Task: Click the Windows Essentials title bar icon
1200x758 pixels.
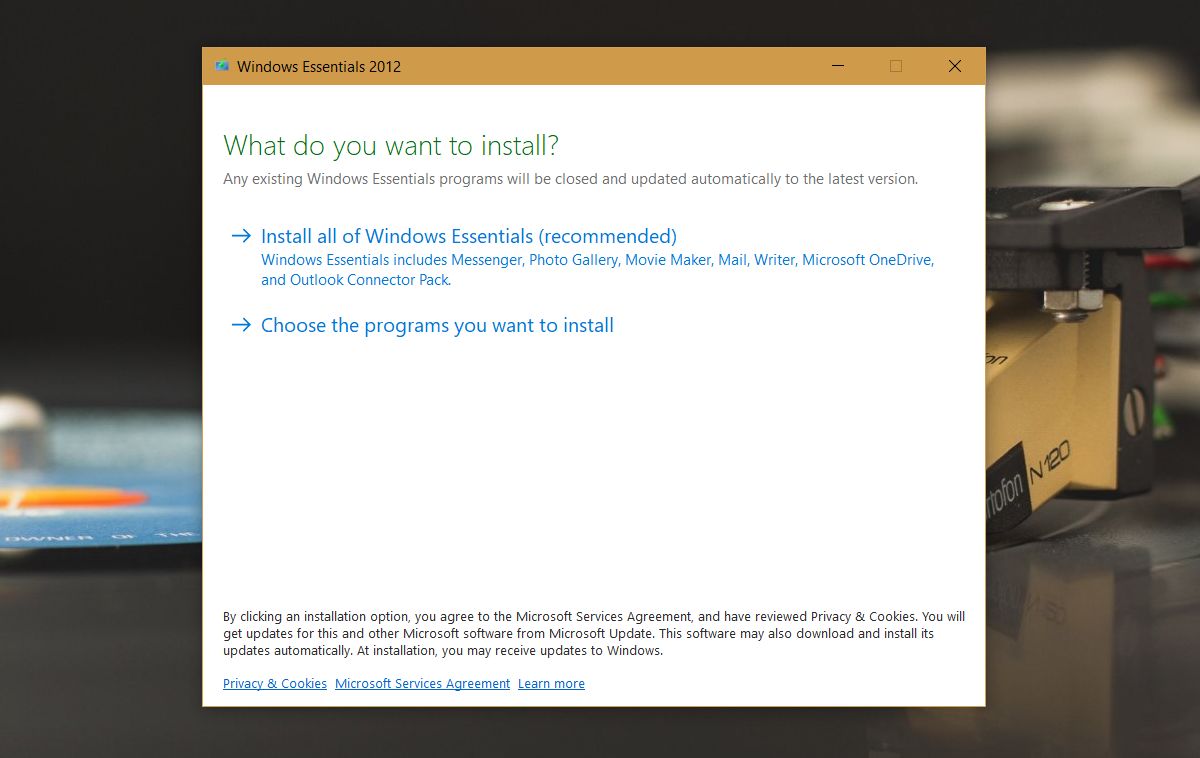Action: click(x=222, y=67)
